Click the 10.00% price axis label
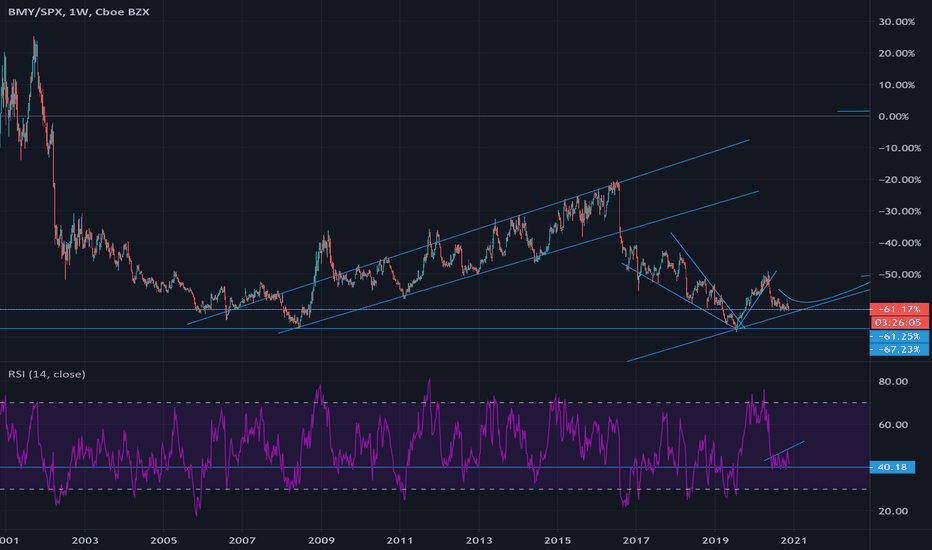The image size is (932, 550). click(896, 85)
